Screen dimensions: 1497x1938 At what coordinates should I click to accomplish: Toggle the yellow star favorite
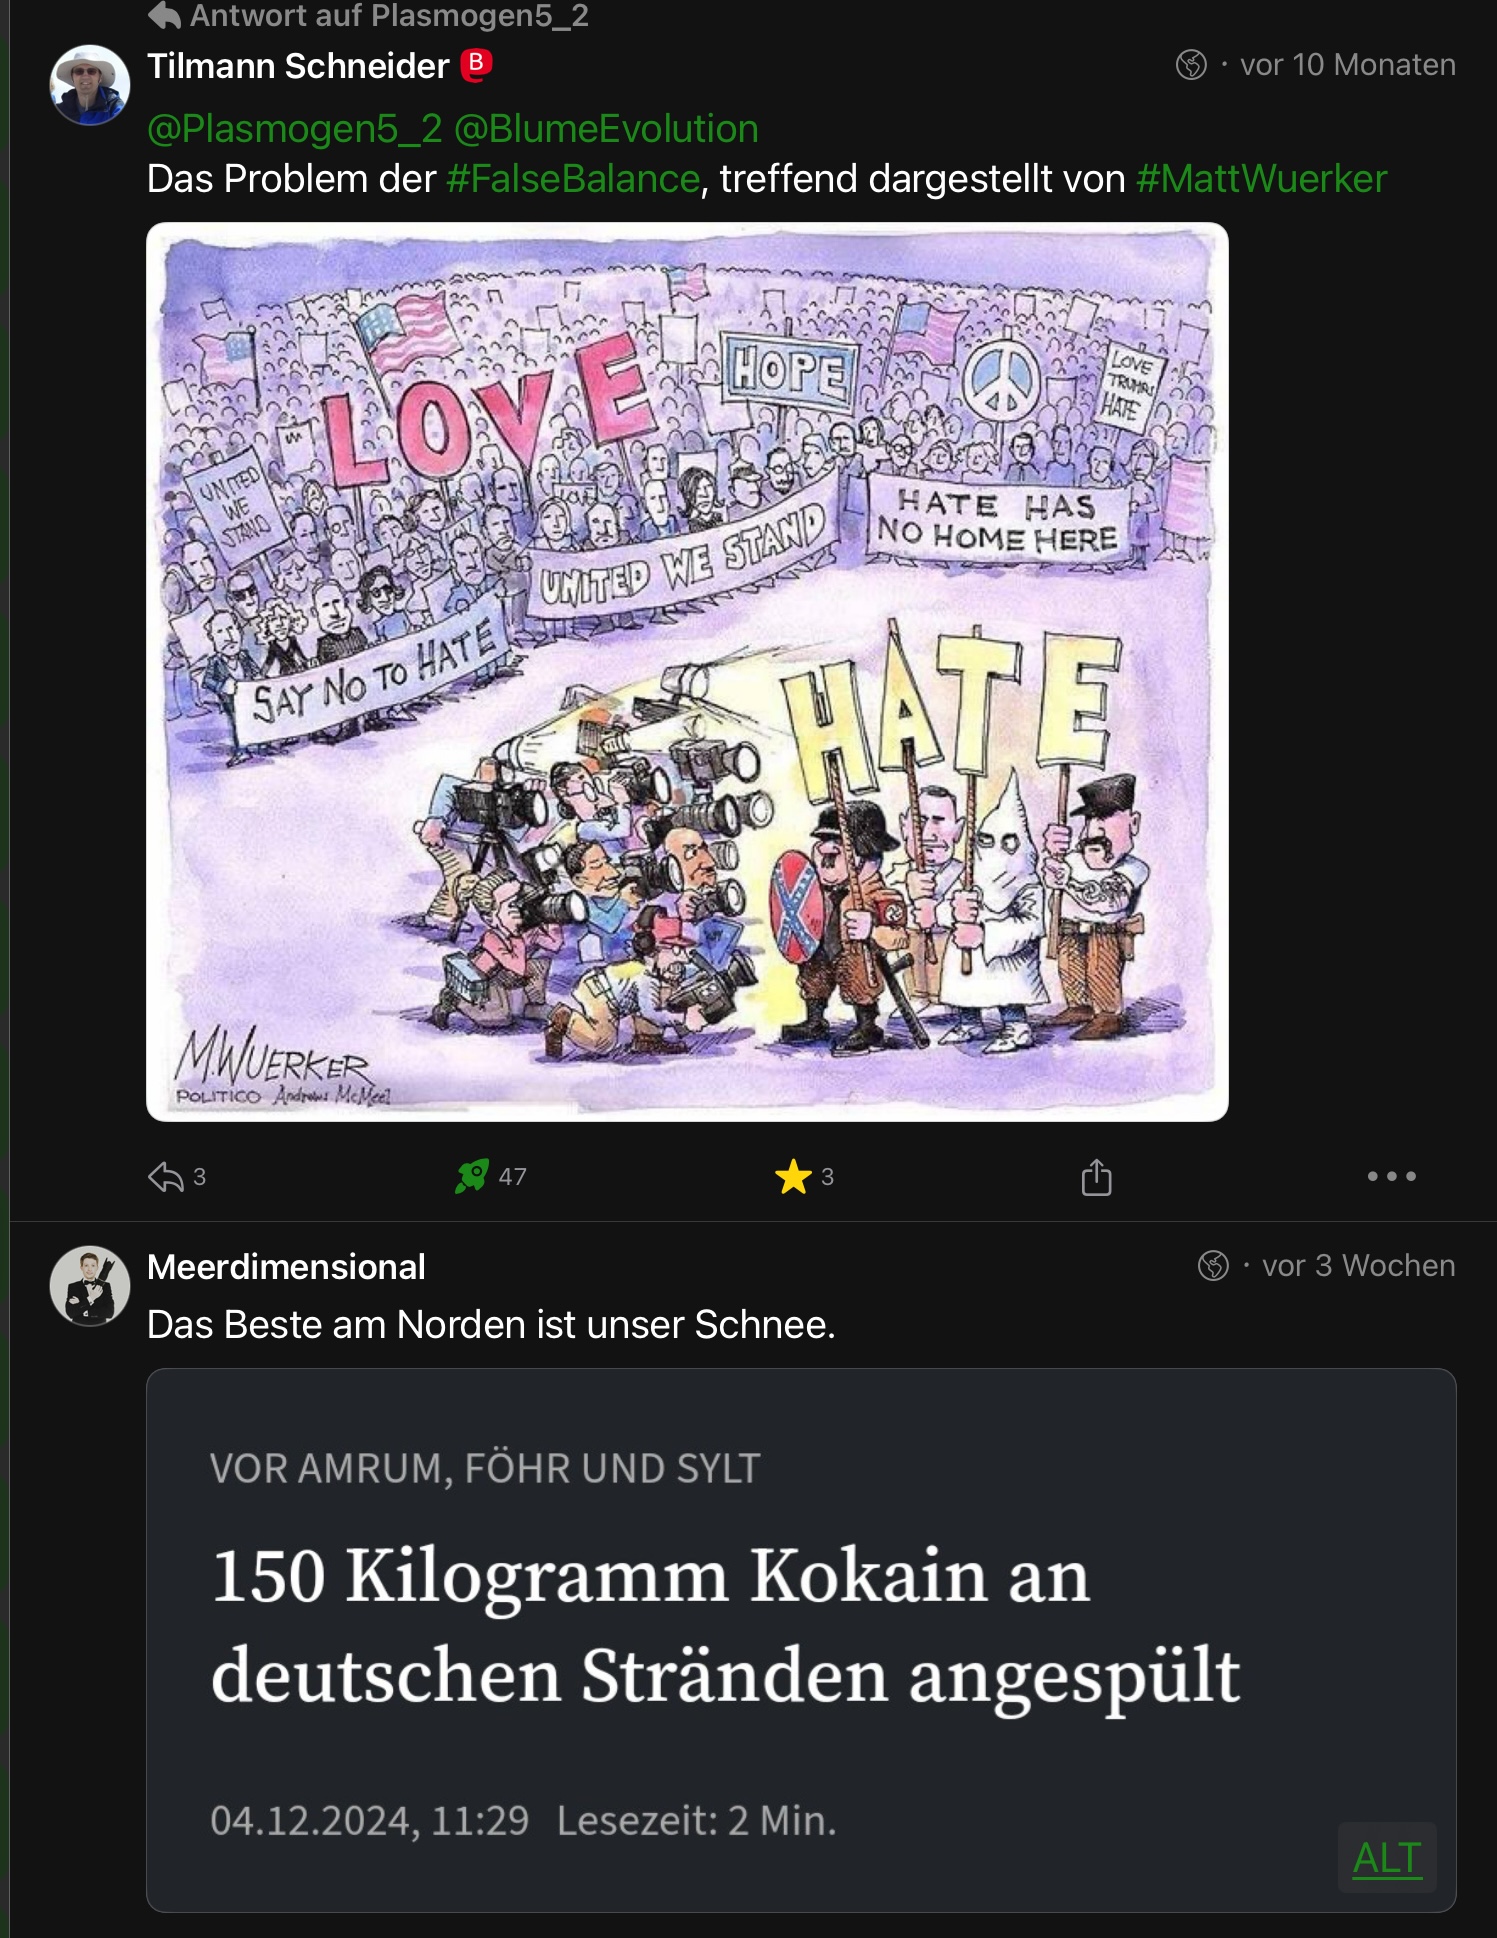click(x=793, y=1176)
